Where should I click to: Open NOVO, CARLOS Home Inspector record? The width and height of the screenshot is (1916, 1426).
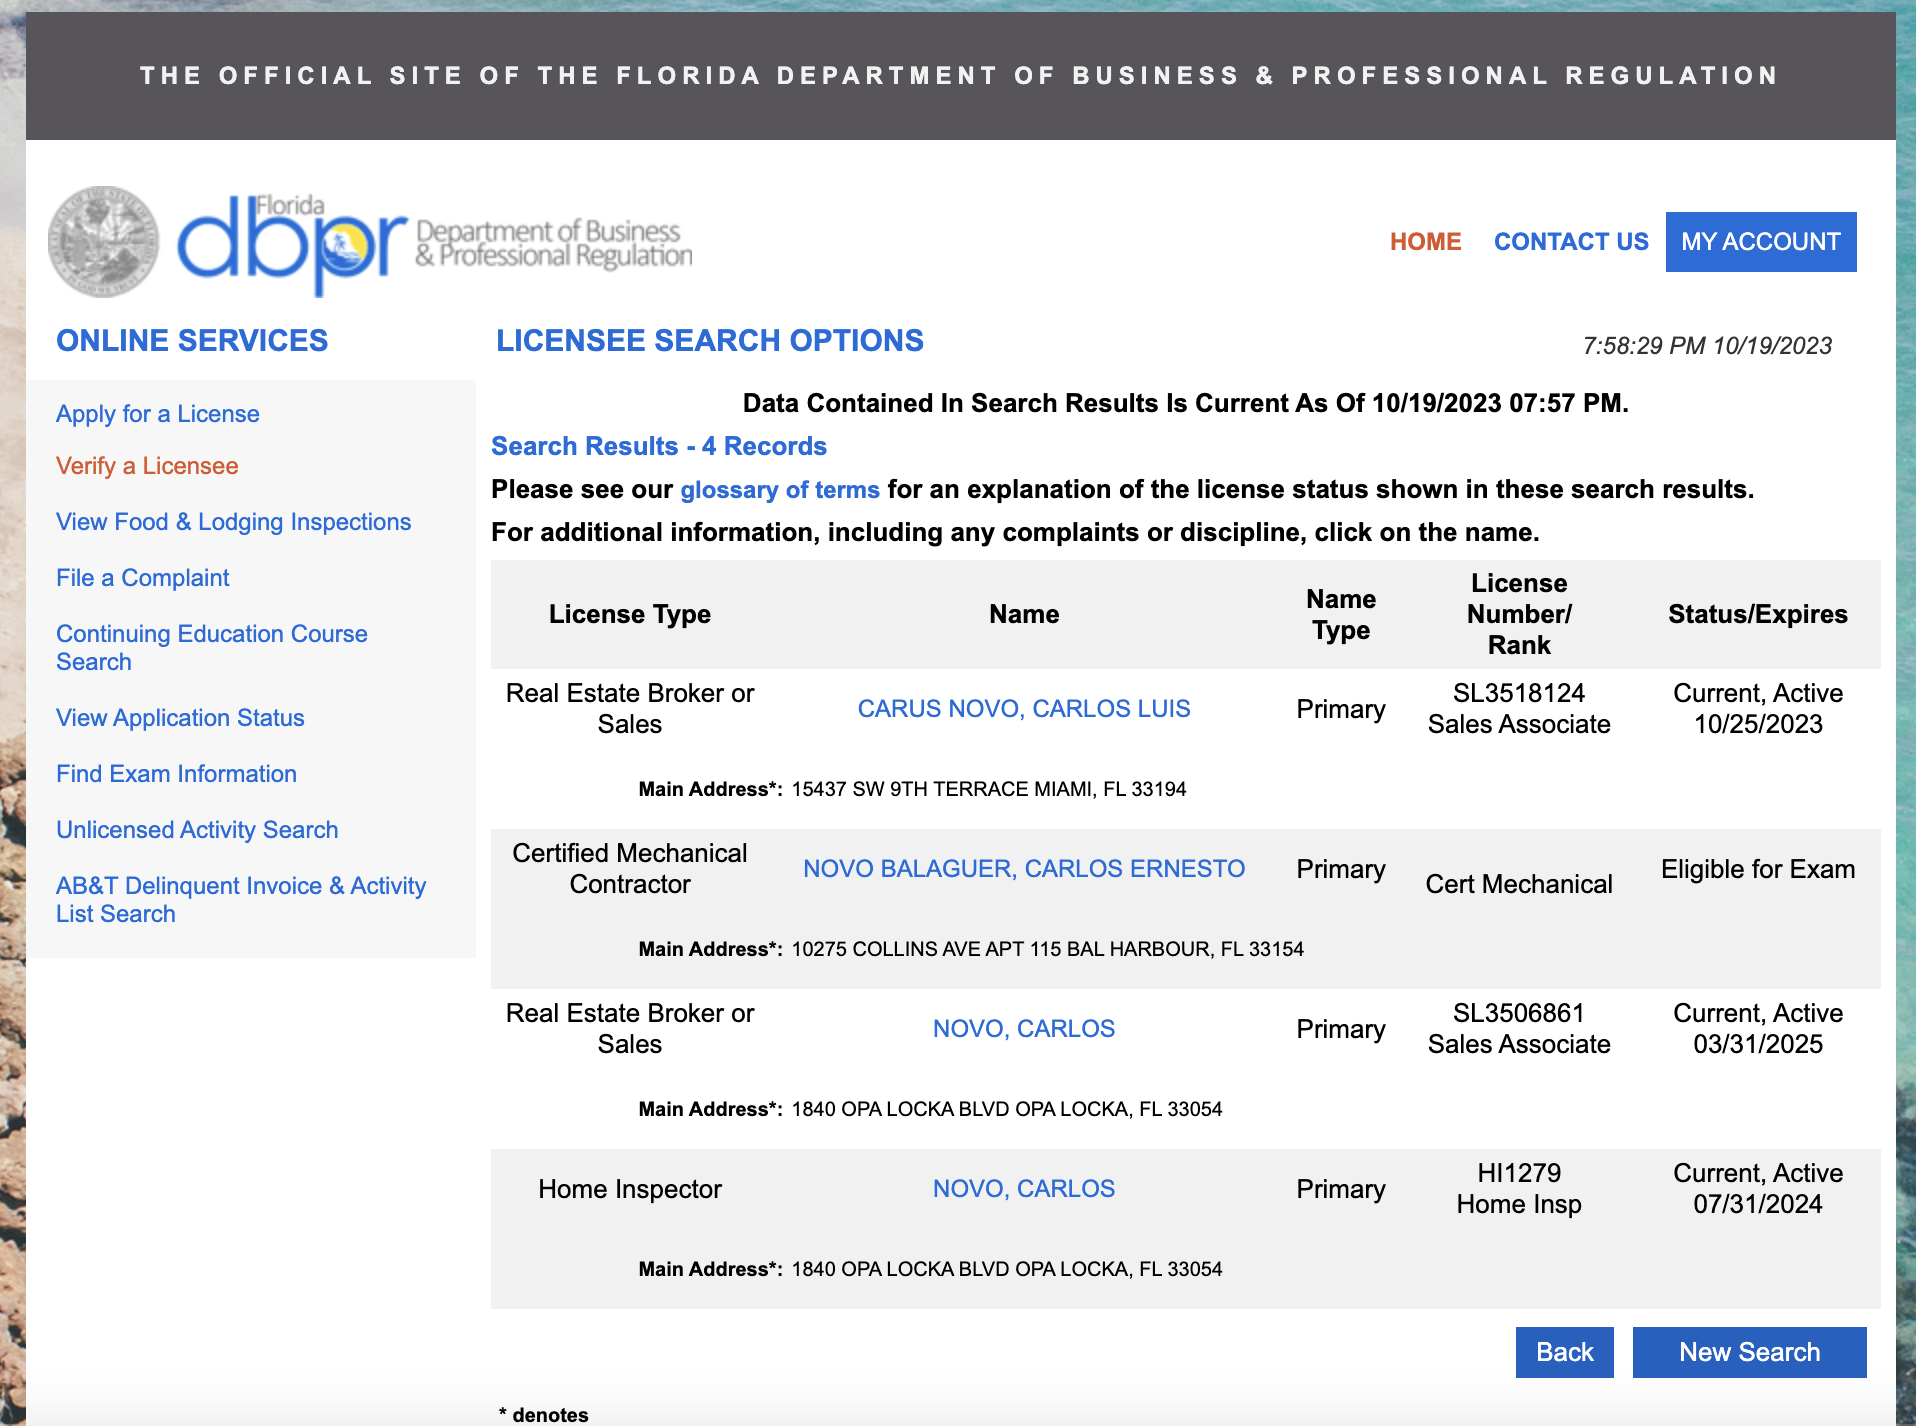[1024, 1189]
